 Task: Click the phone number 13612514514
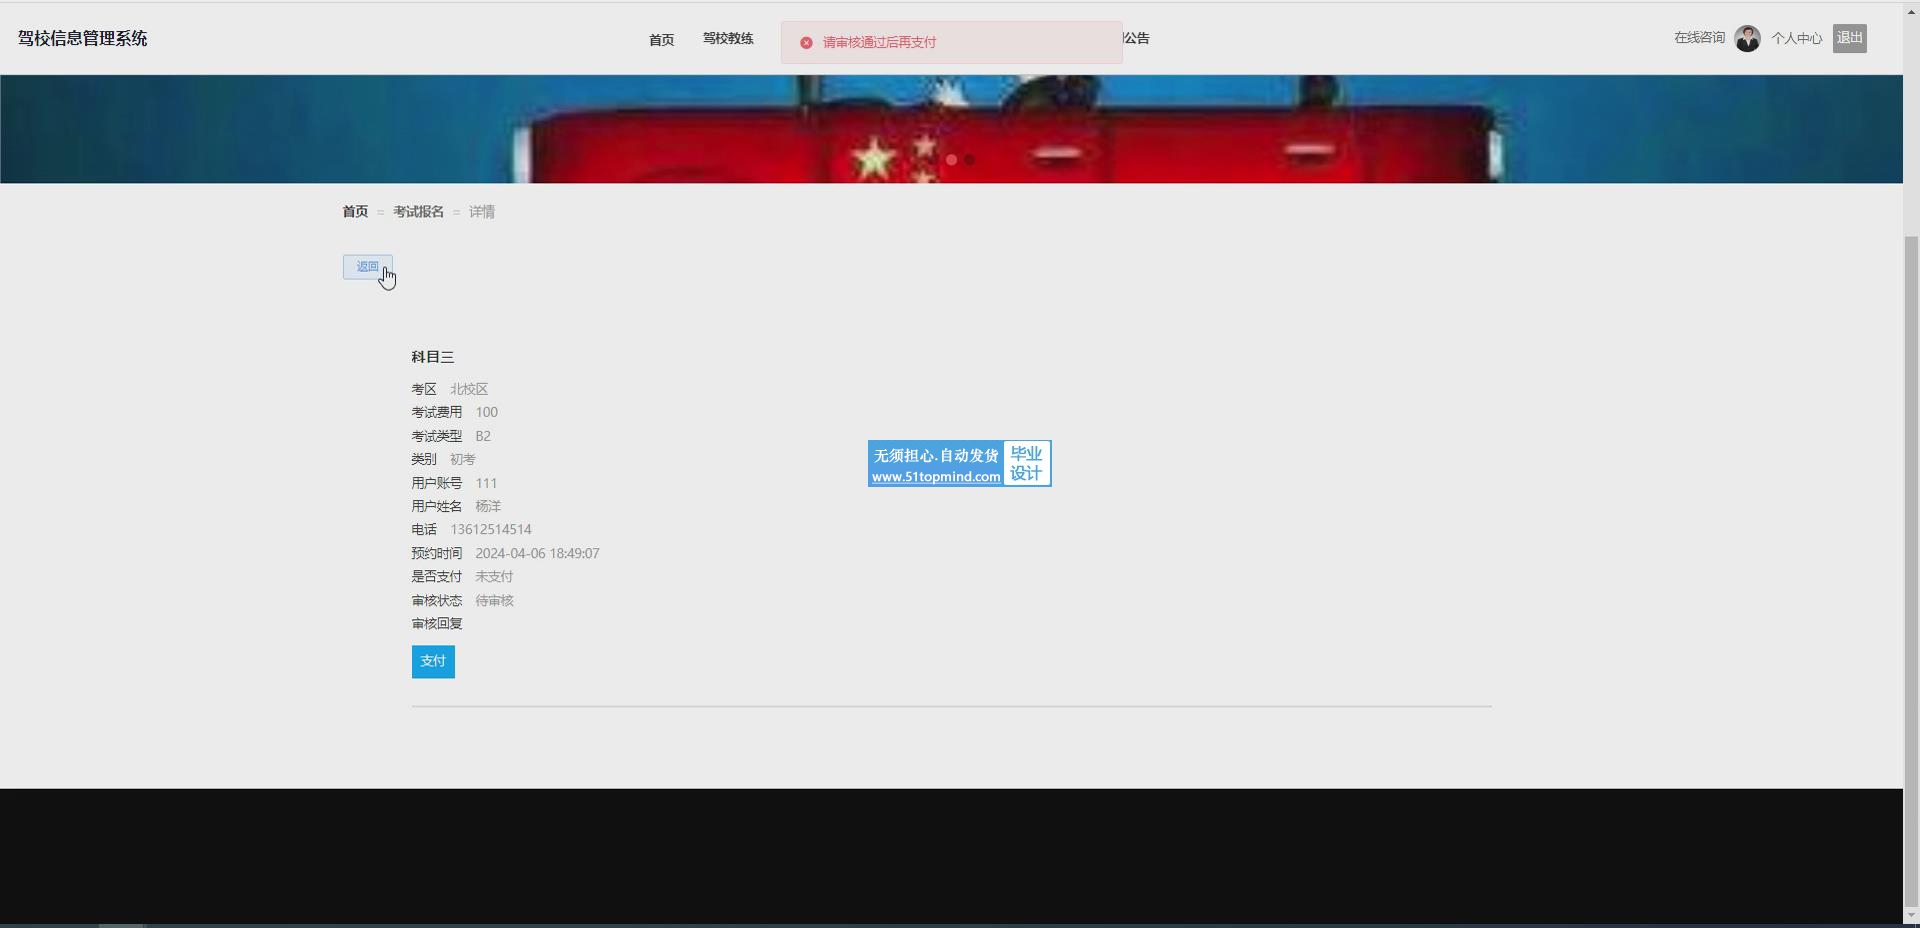(491, 529)
